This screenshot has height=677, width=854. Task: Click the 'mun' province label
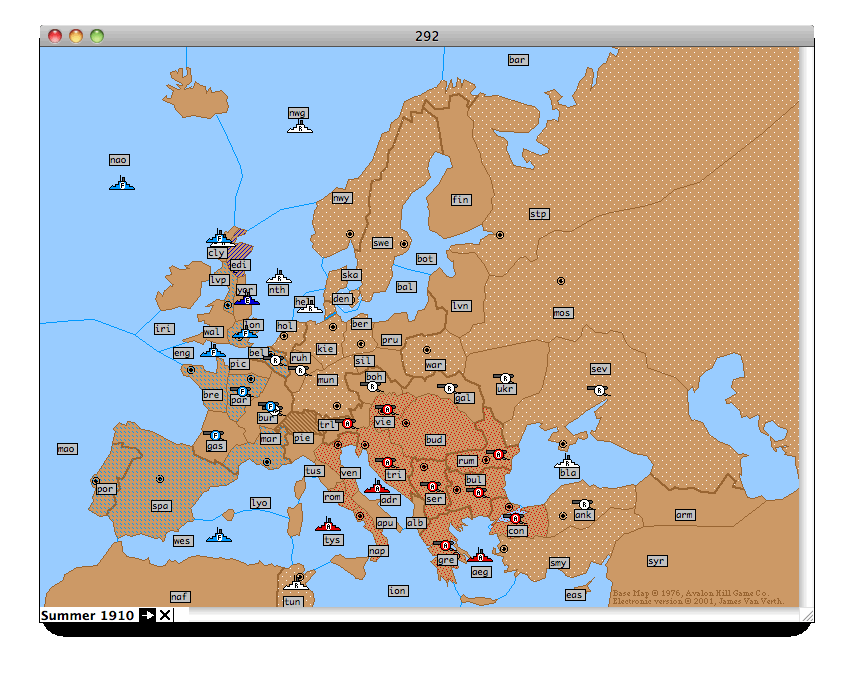(x=327, y=380)
